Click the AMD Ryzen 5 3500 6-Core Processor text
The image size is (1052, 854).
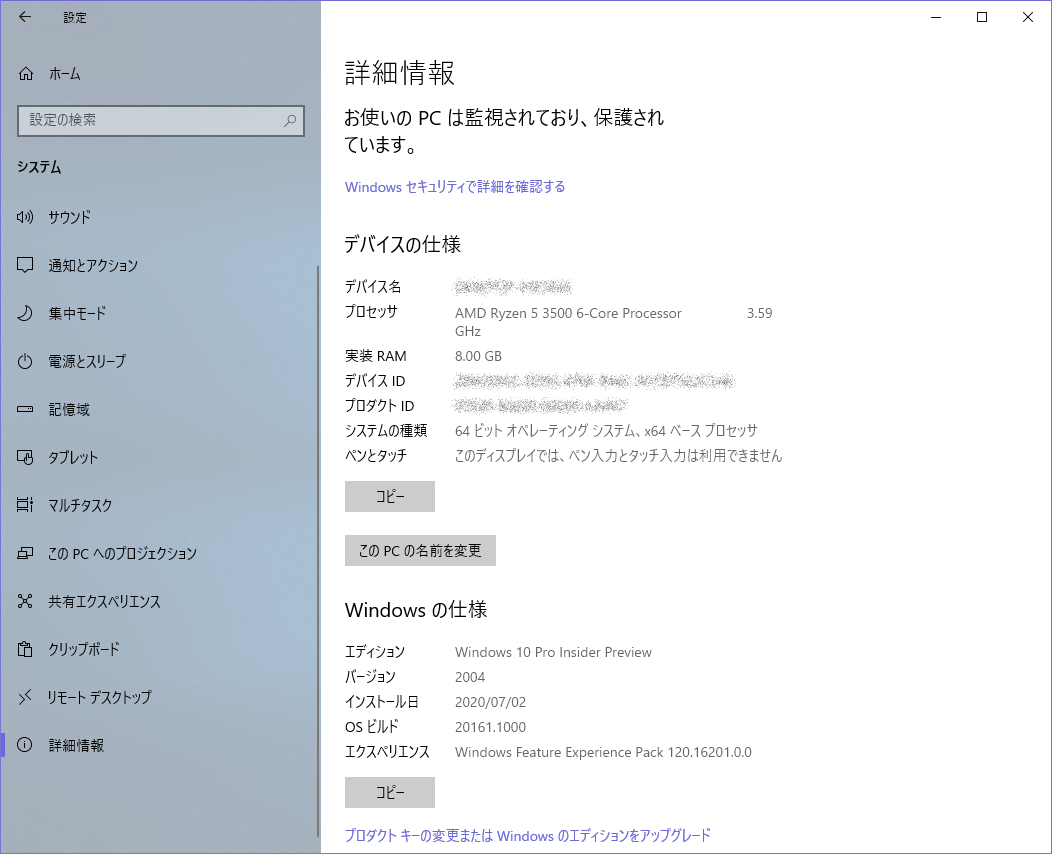568,313
